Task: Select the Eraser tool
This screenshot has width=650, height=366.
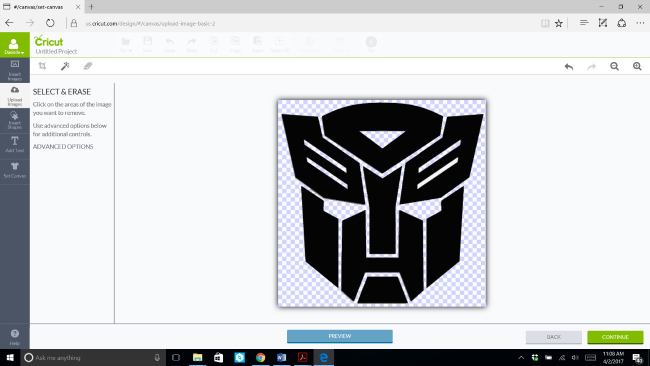Action: click(x=87, y=66)
